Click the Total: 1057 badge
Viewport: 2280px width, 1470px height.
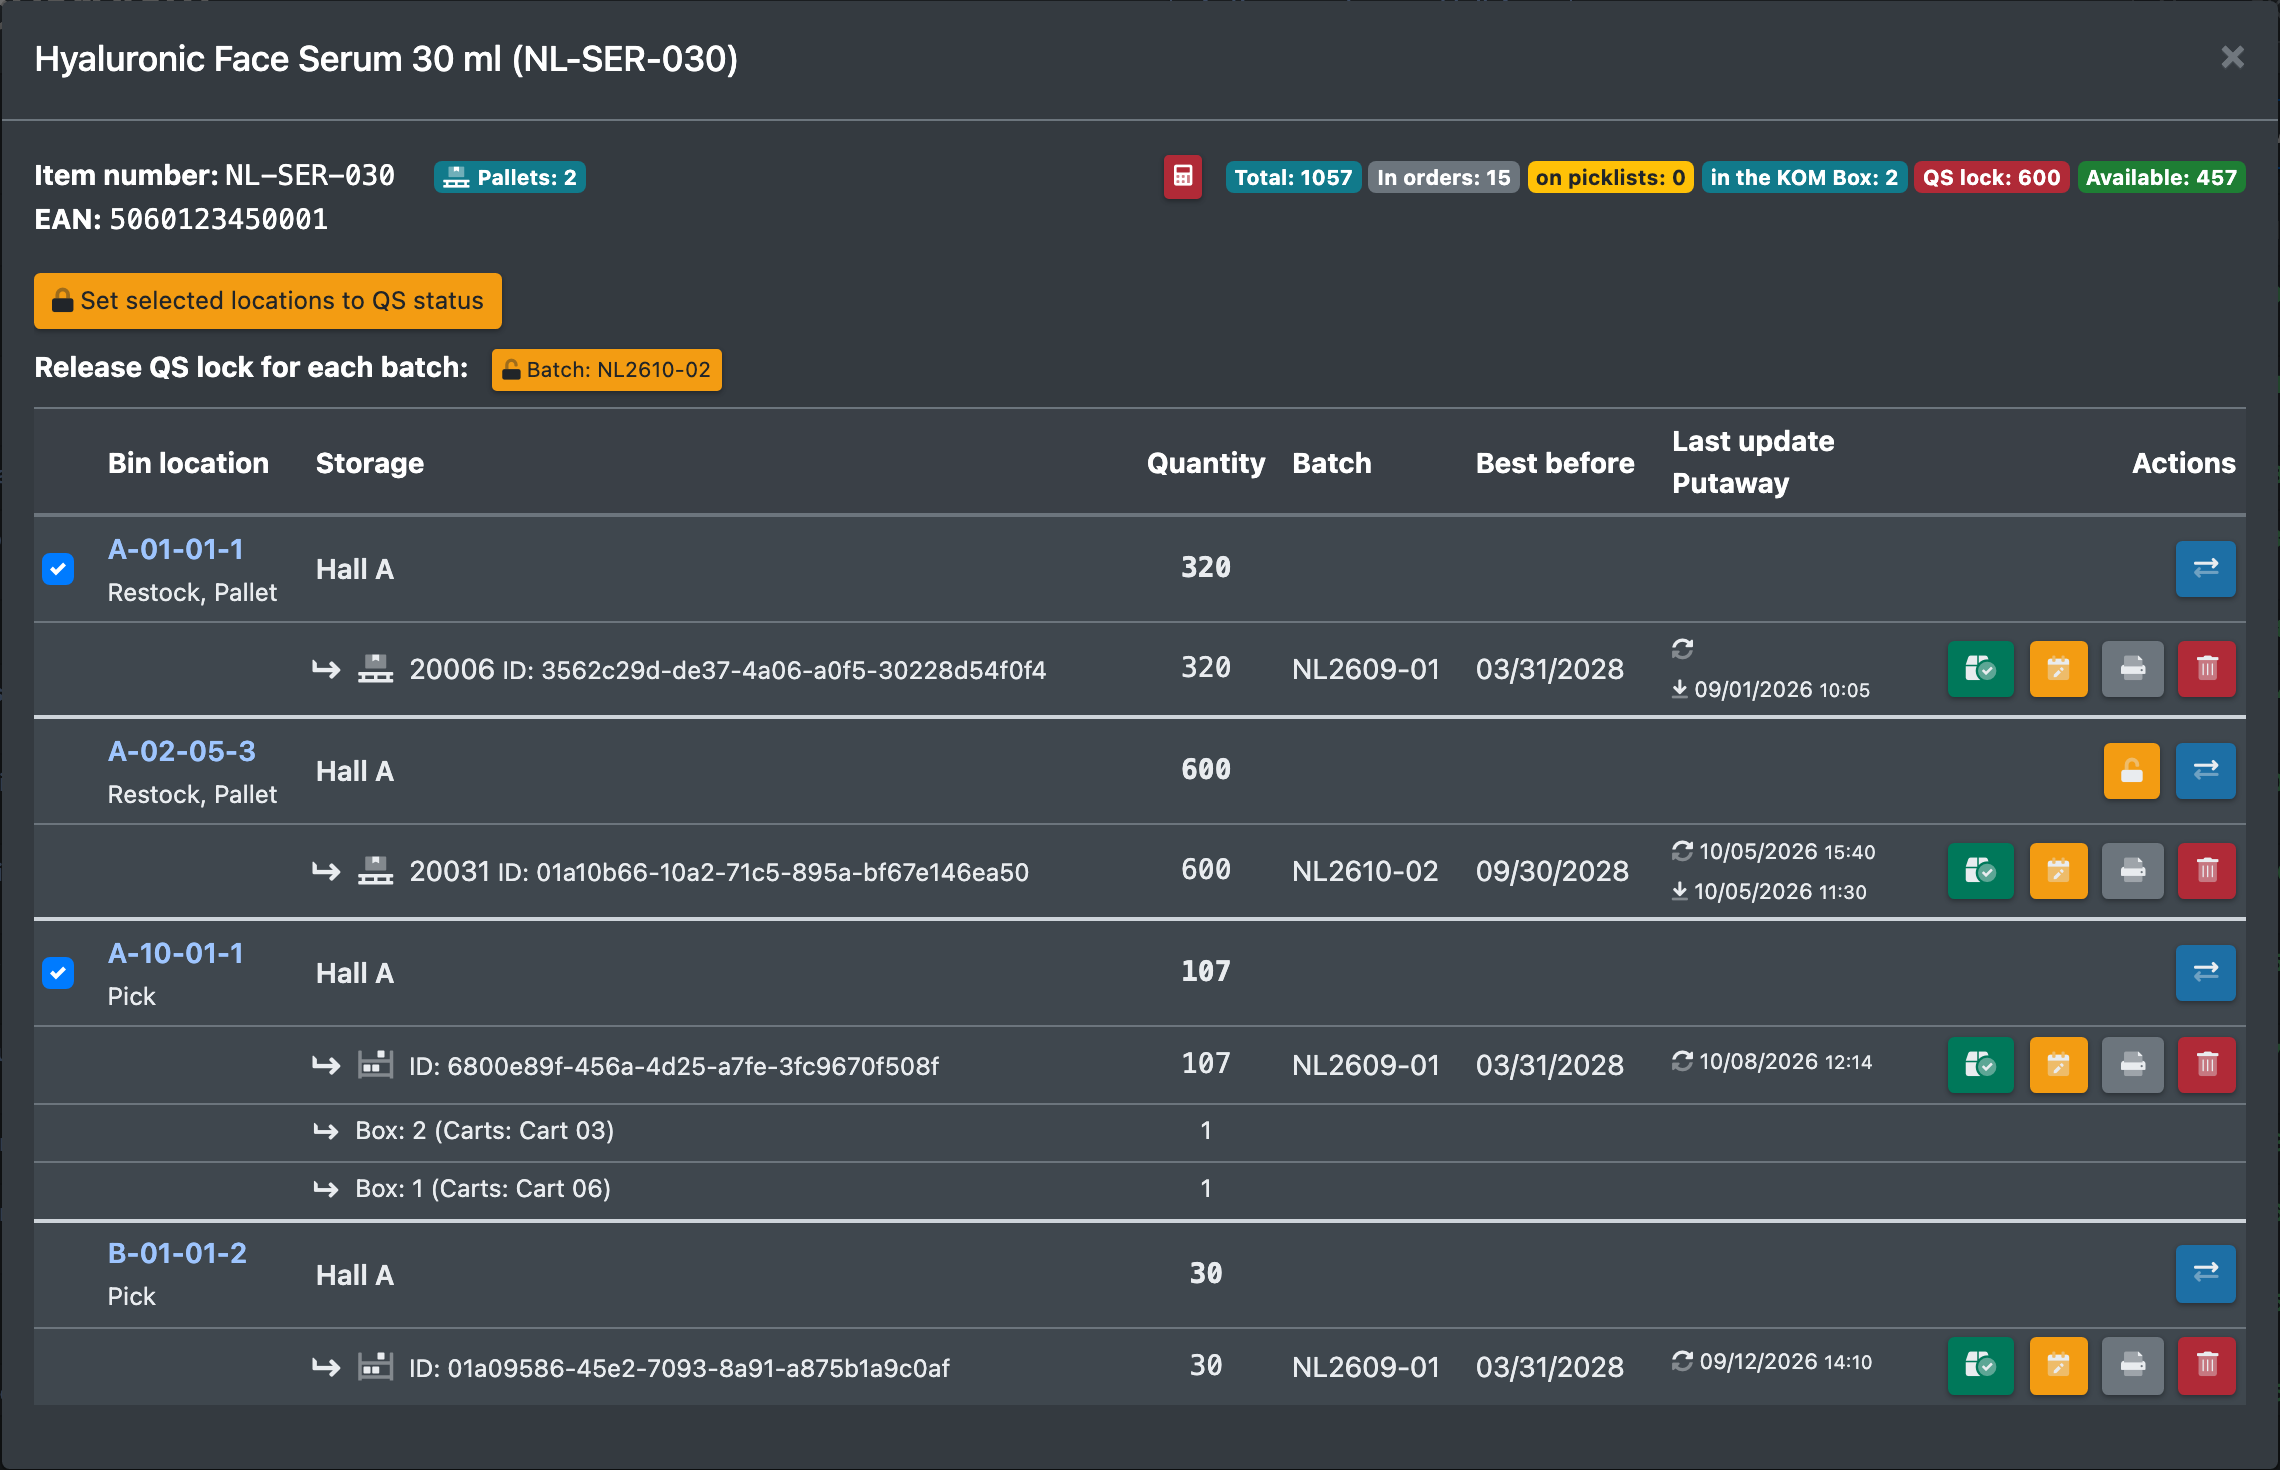click(x=1293, y=177)
